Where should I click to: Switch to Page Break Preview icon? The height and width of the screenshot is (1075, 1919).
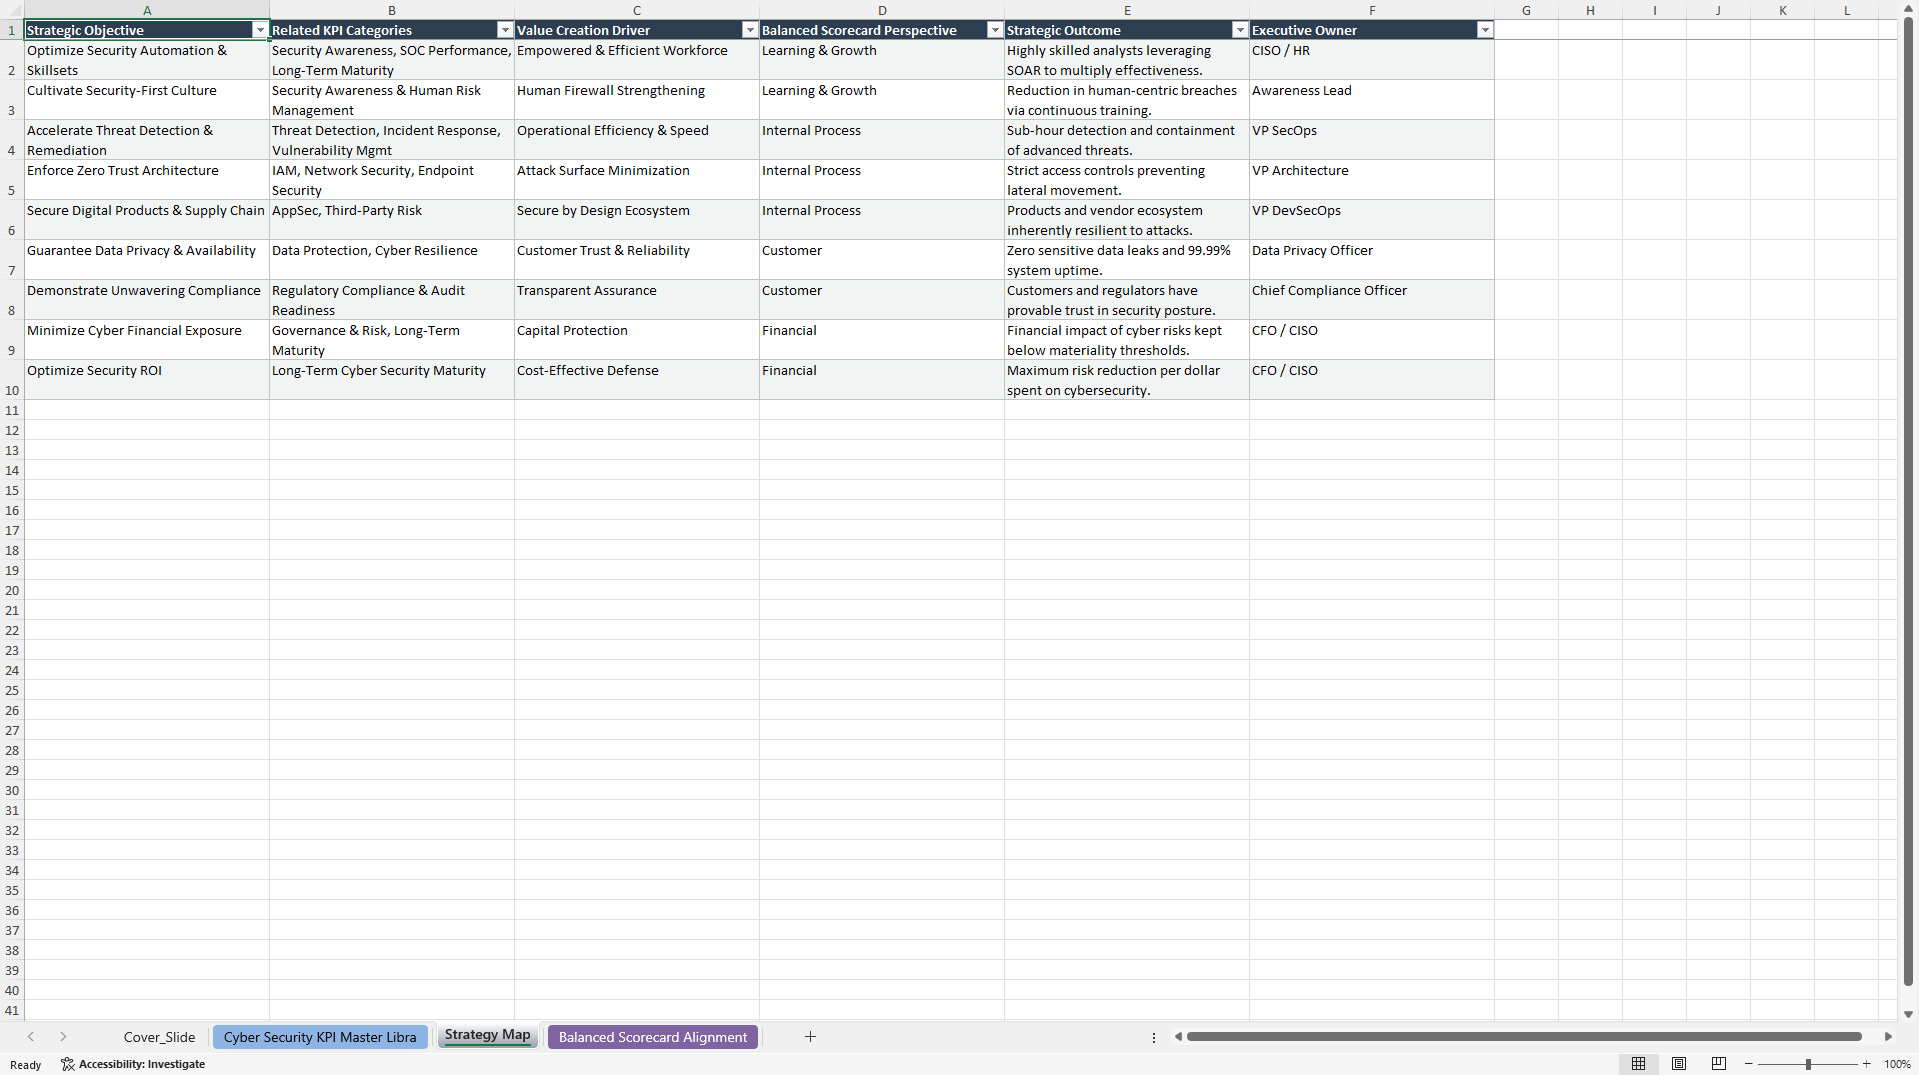pyautogui.click(x=1719, y=1064)
